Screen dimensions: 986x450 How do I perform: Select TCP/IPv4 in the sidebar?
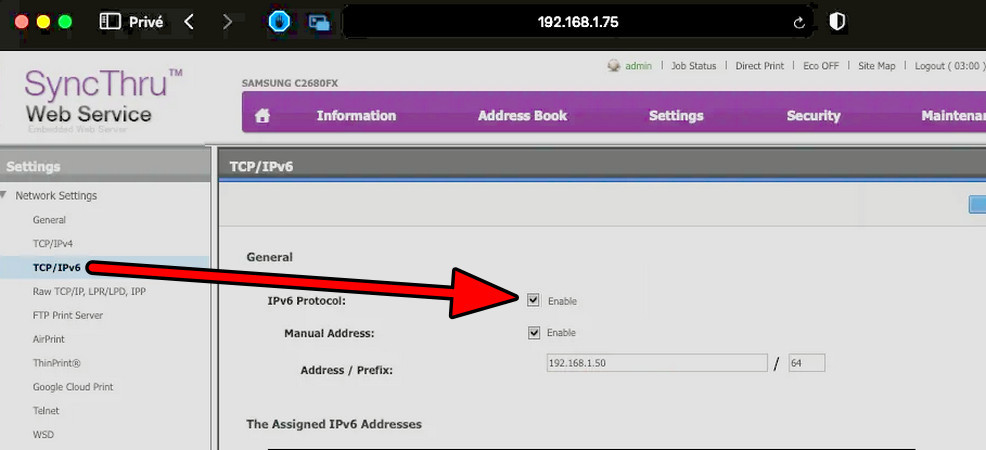(53, 243)
